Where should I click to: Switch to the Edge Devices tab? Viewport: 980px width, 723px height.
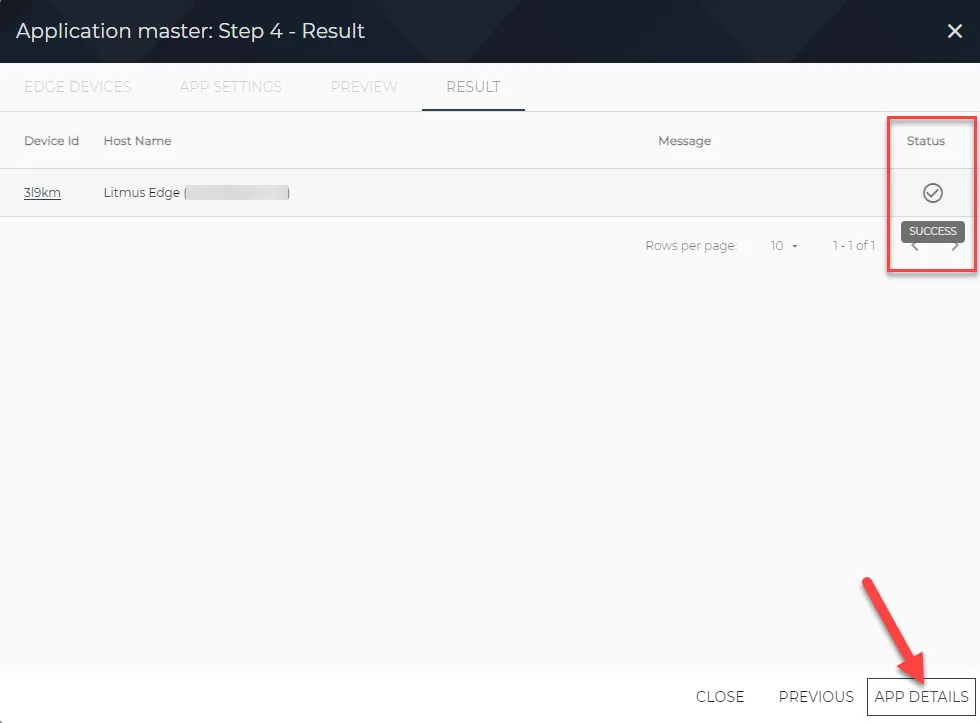[78, 87]
